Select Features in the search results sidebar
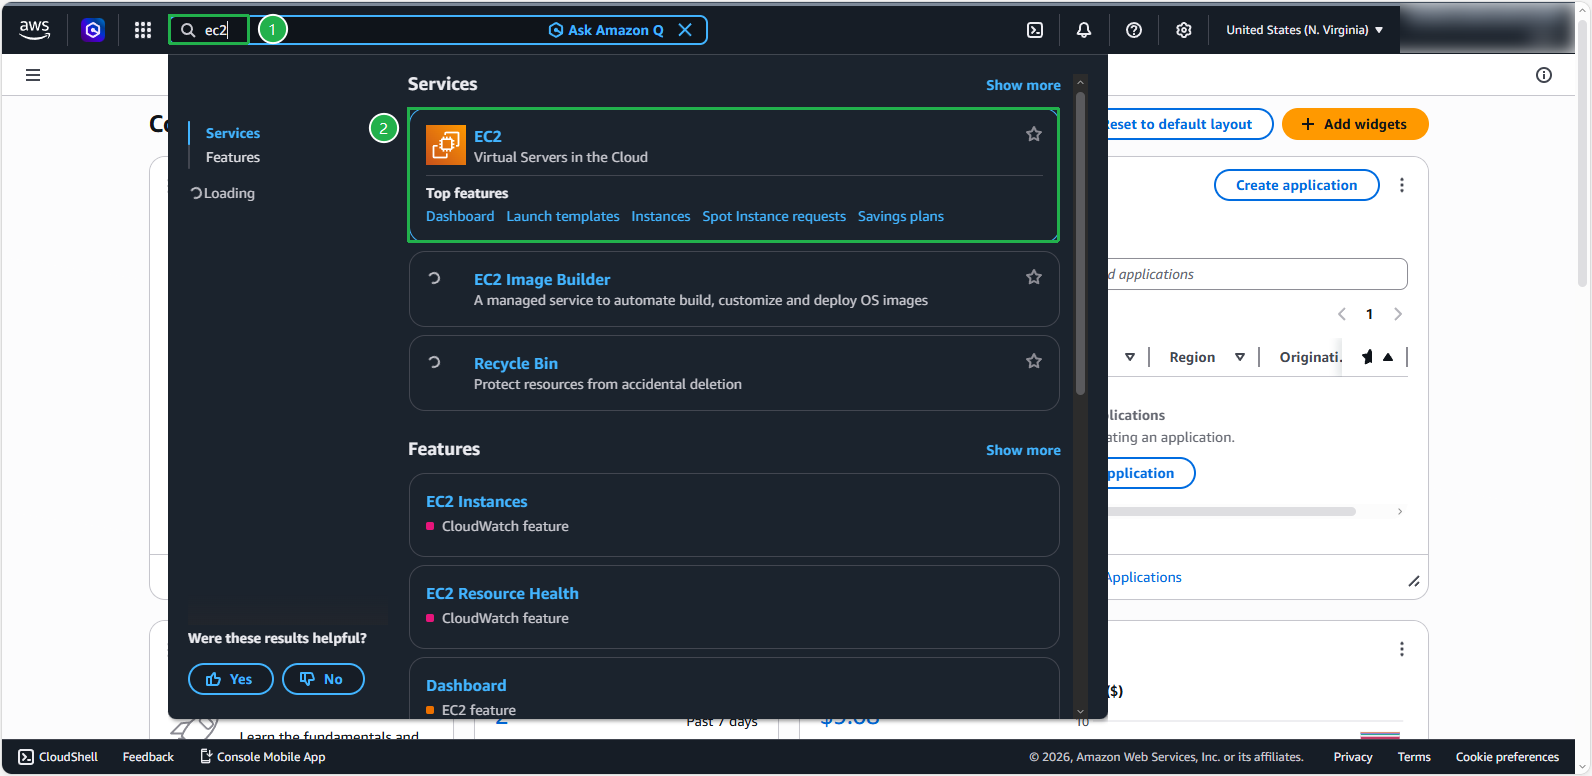Viewport: 1592px width, 776px height. pos(233,157)
